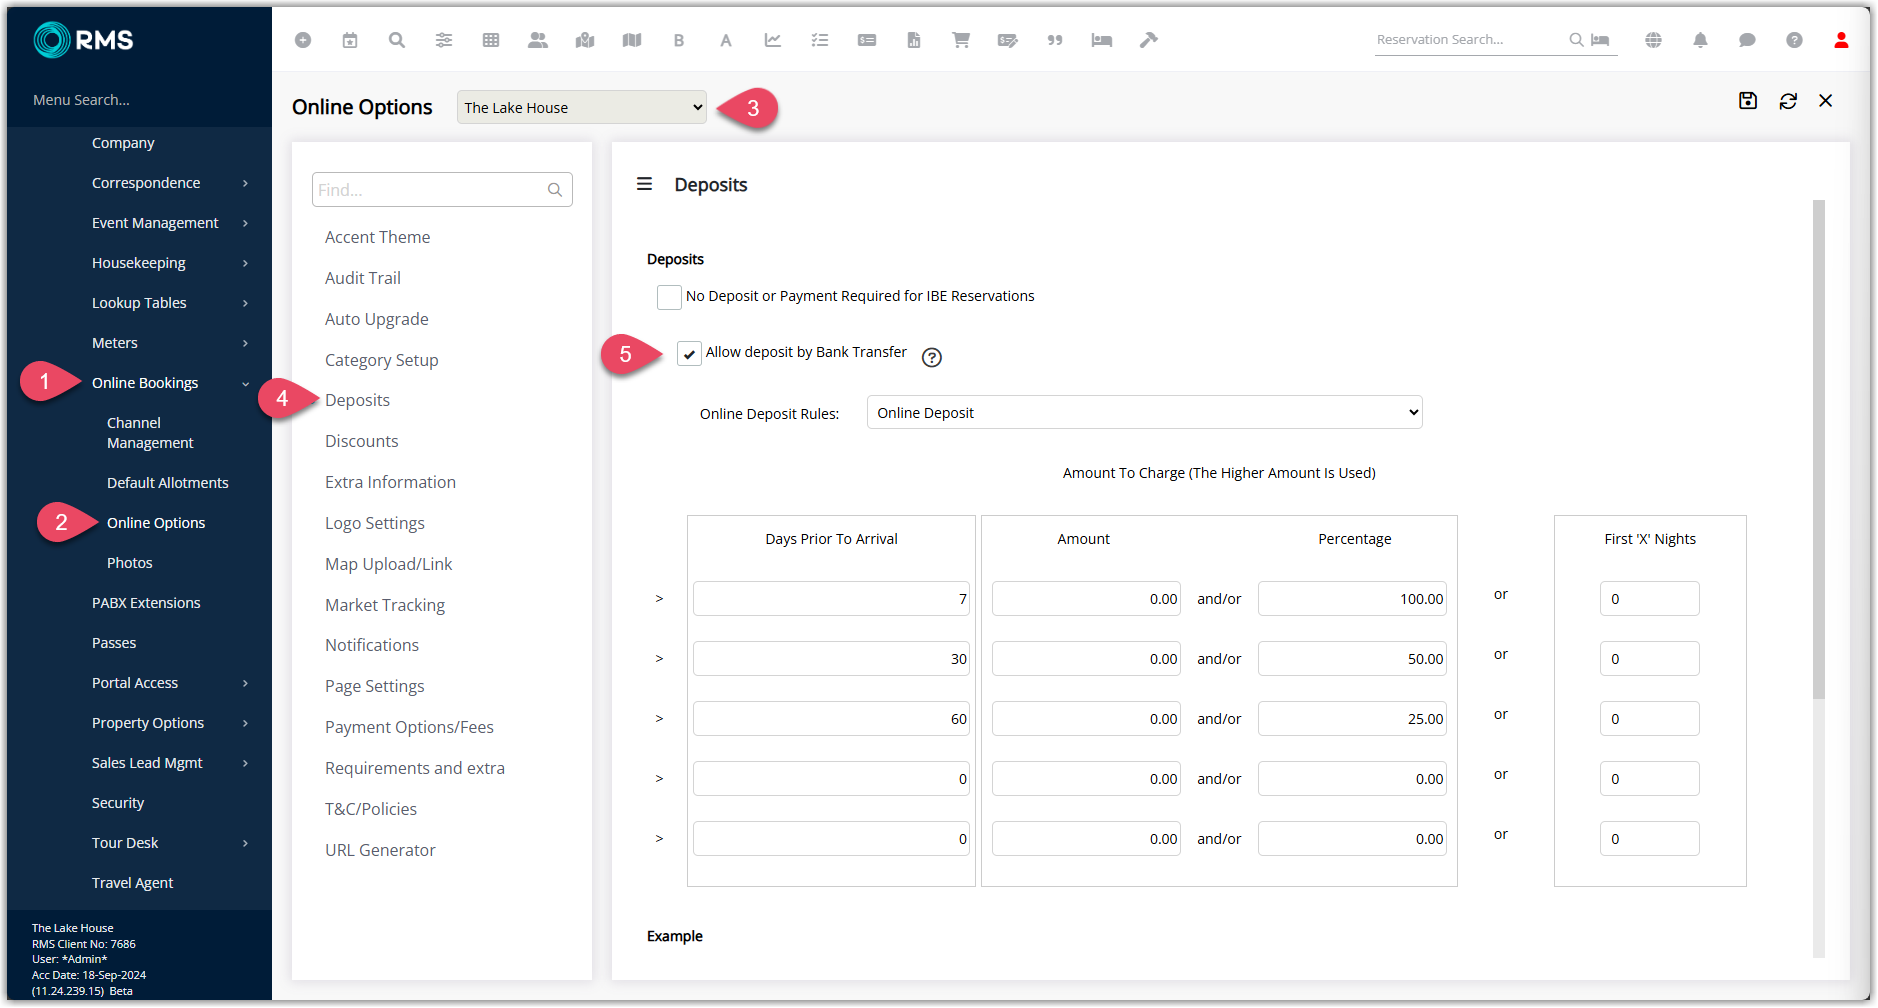Viewport: 1878px width, 1008px height.
Task: Open the chat bubble icon
Action: coord(1747,40)
